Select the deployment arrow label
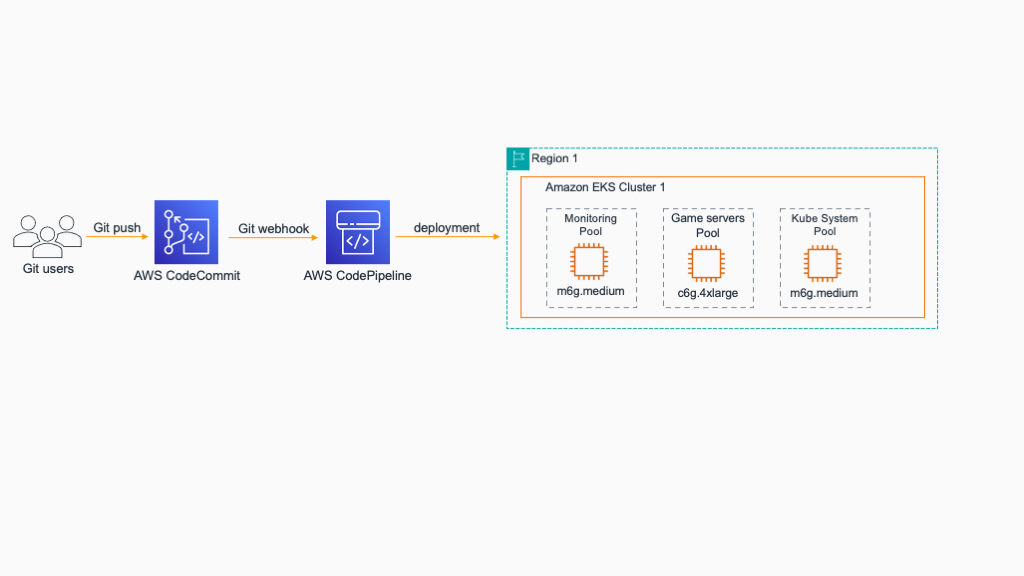Screen dimensions: 1024x576 446,227
